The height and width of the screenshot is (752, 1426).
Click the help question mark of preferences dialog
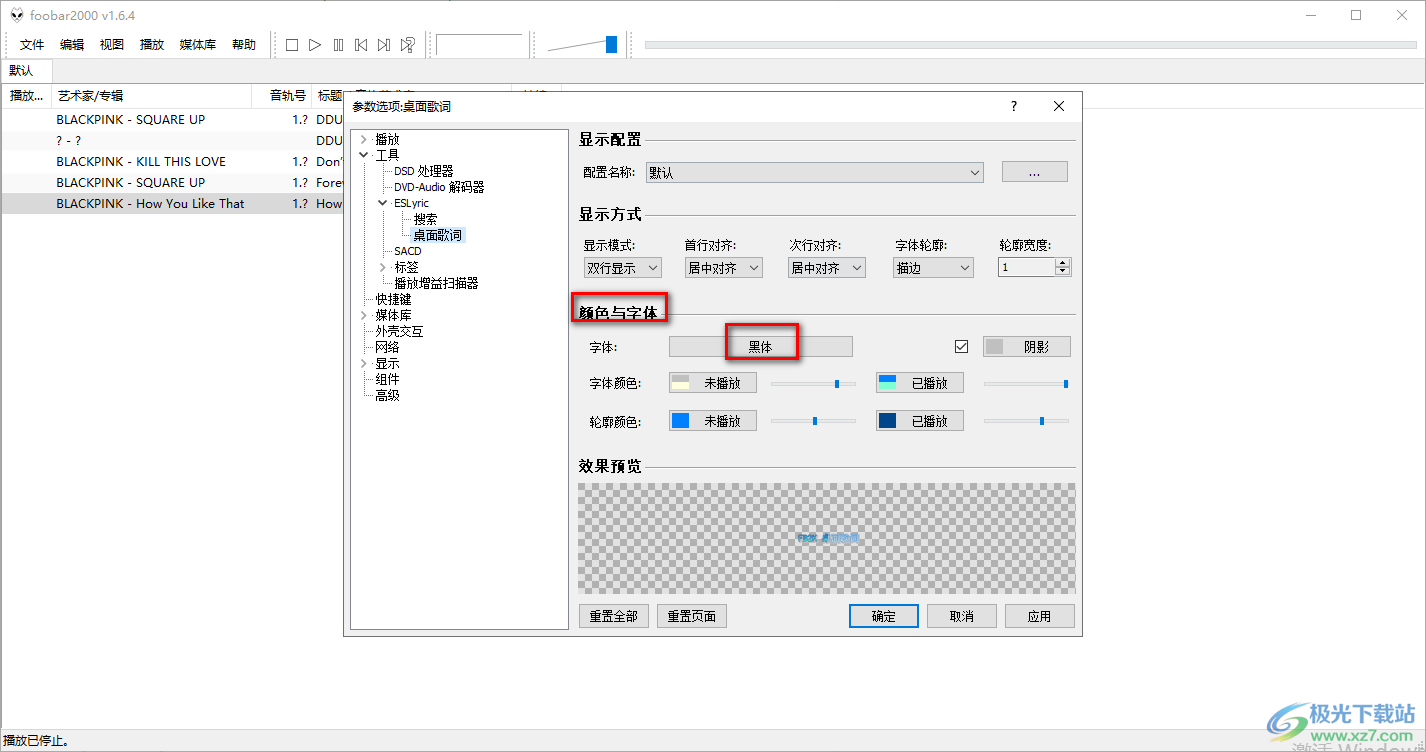click(x=1014, y=106)
